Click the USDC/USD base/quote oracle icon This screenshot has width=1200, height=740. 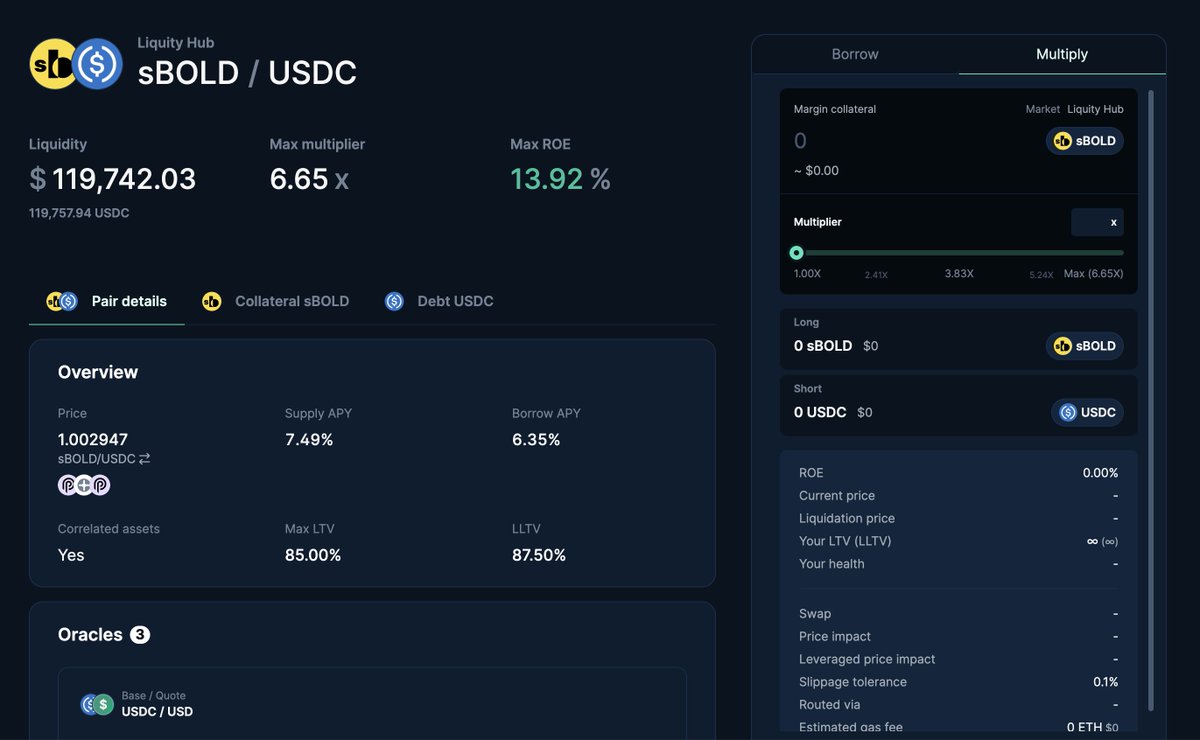tap(97, 704)
